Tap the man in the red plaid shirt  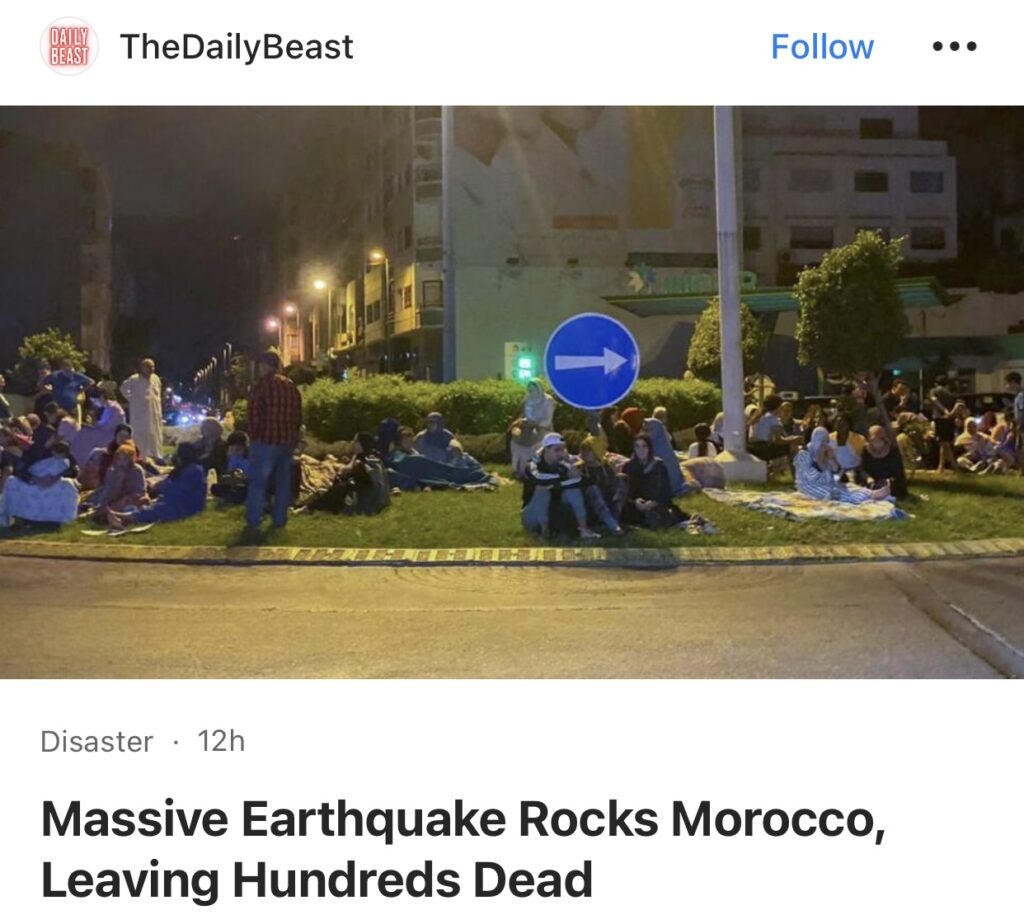coord(273,440)
